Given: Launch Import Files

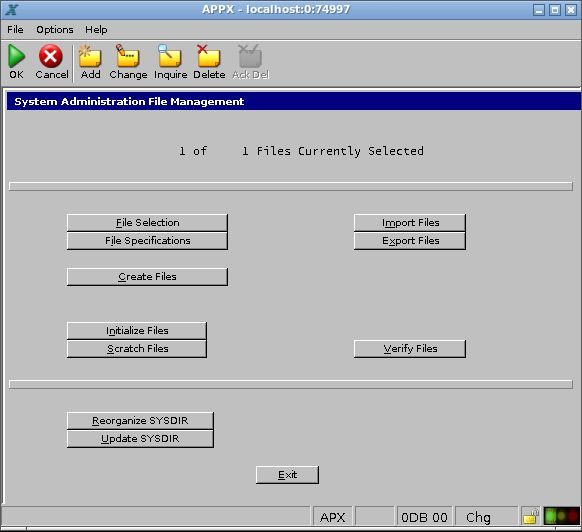Looking at the screenshot, I should (x=410, y=223).
